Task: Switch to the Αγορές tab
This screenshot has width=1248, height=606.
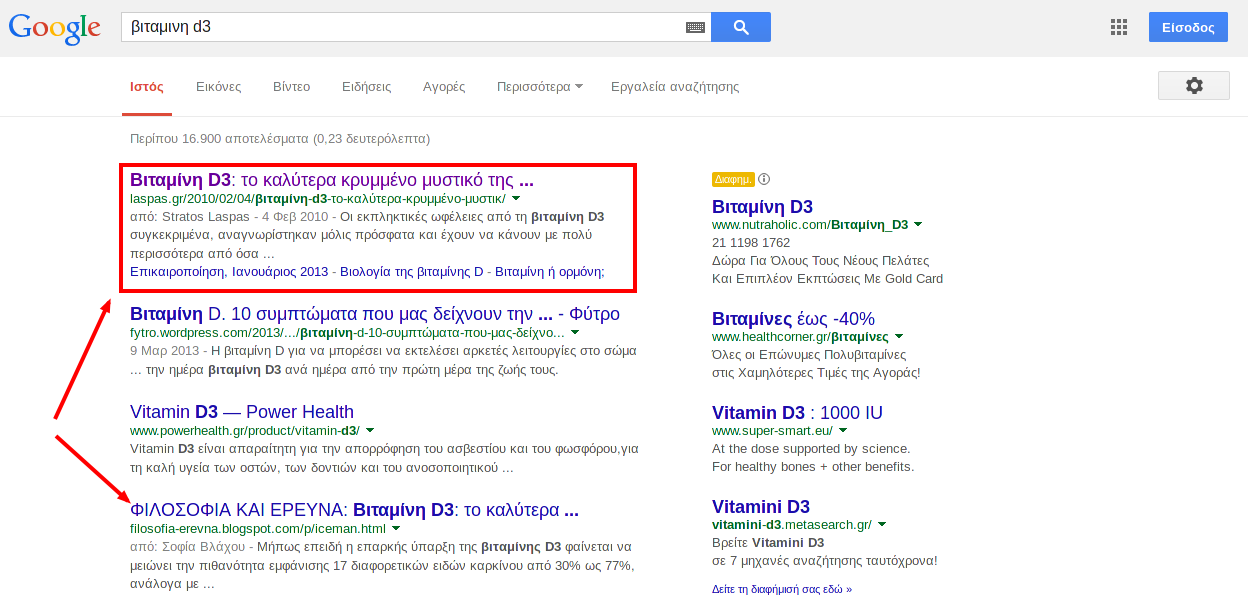Action: coord(444,87)
